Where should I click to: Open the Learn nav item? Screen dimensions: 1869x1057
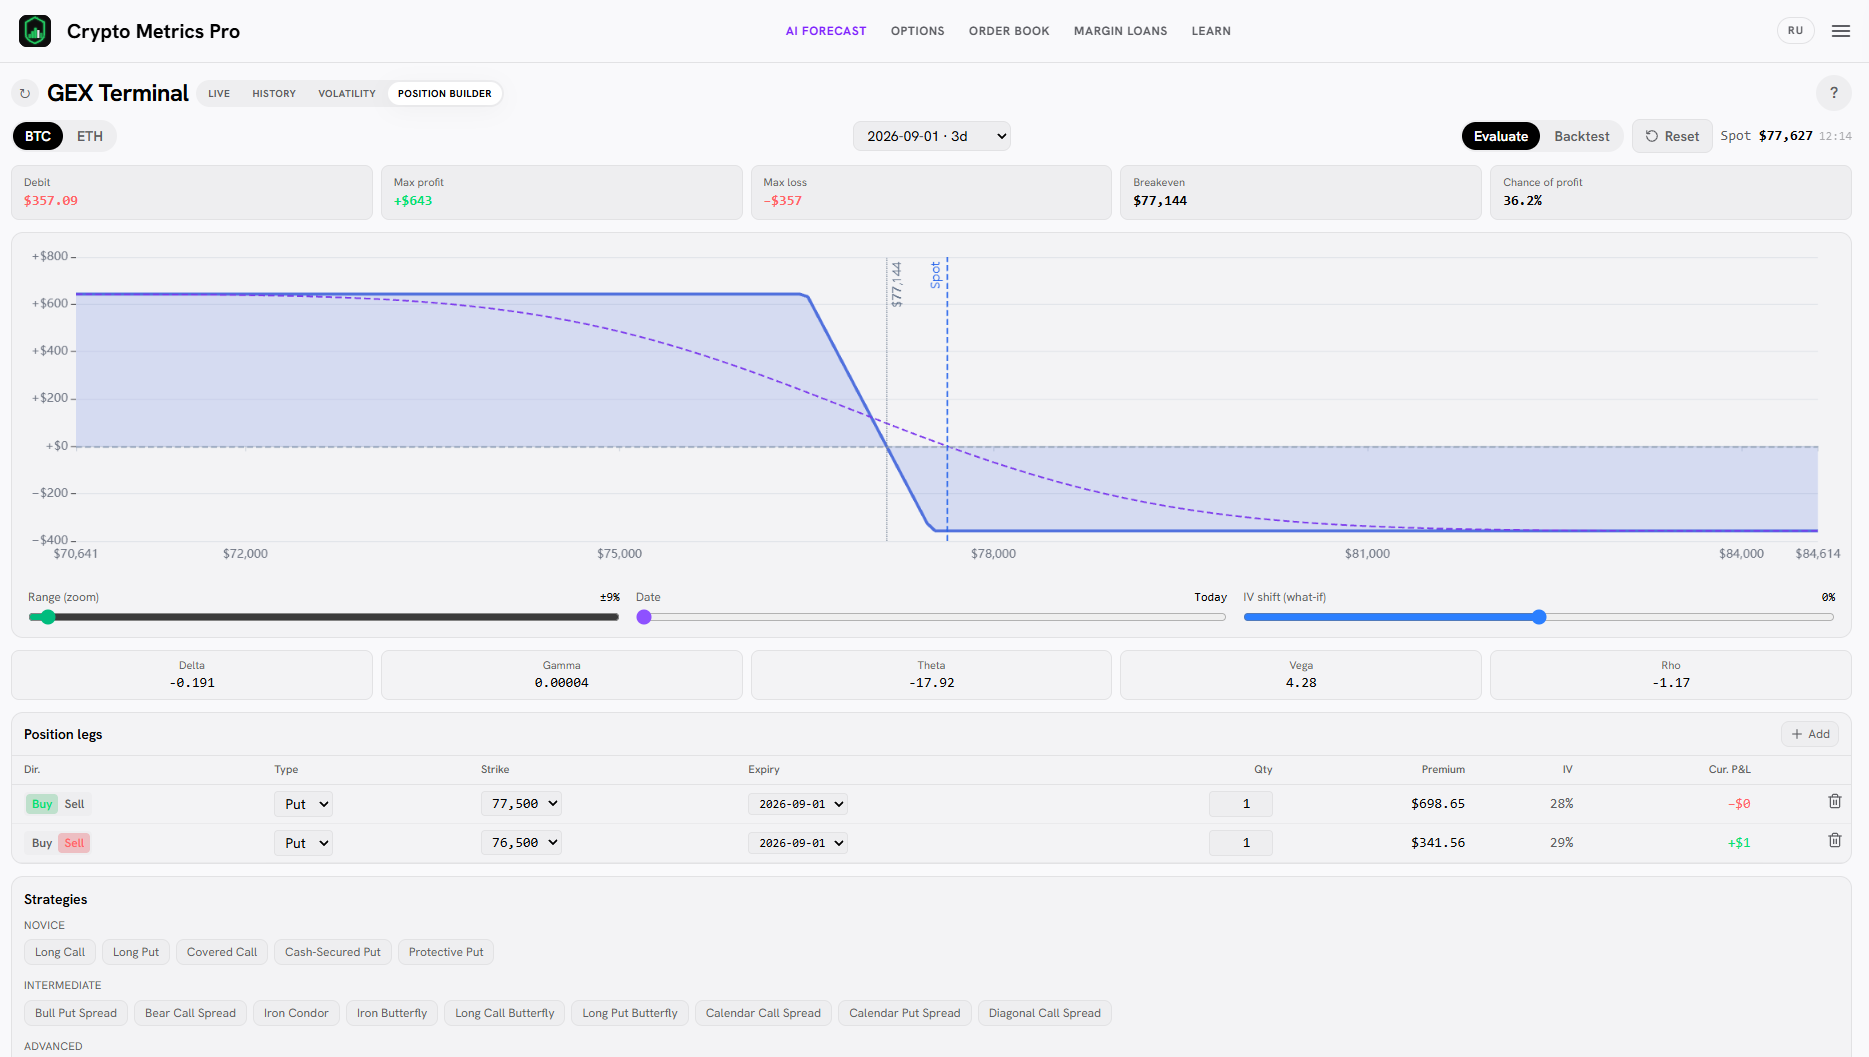tap(1211, 31)
